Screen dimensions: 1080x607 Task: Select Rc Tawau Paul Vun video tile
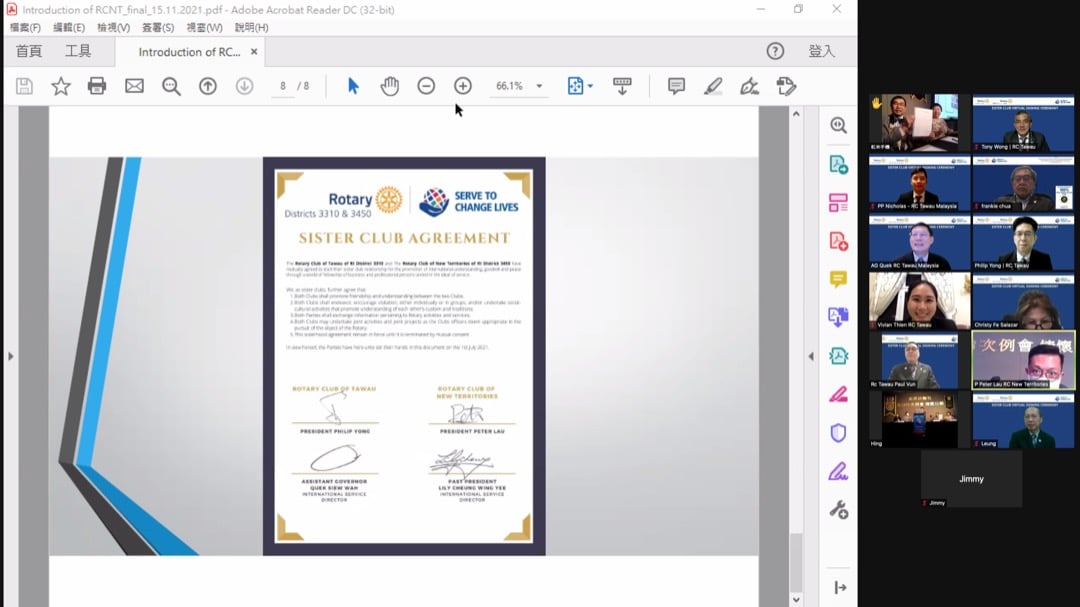(920, 360)
